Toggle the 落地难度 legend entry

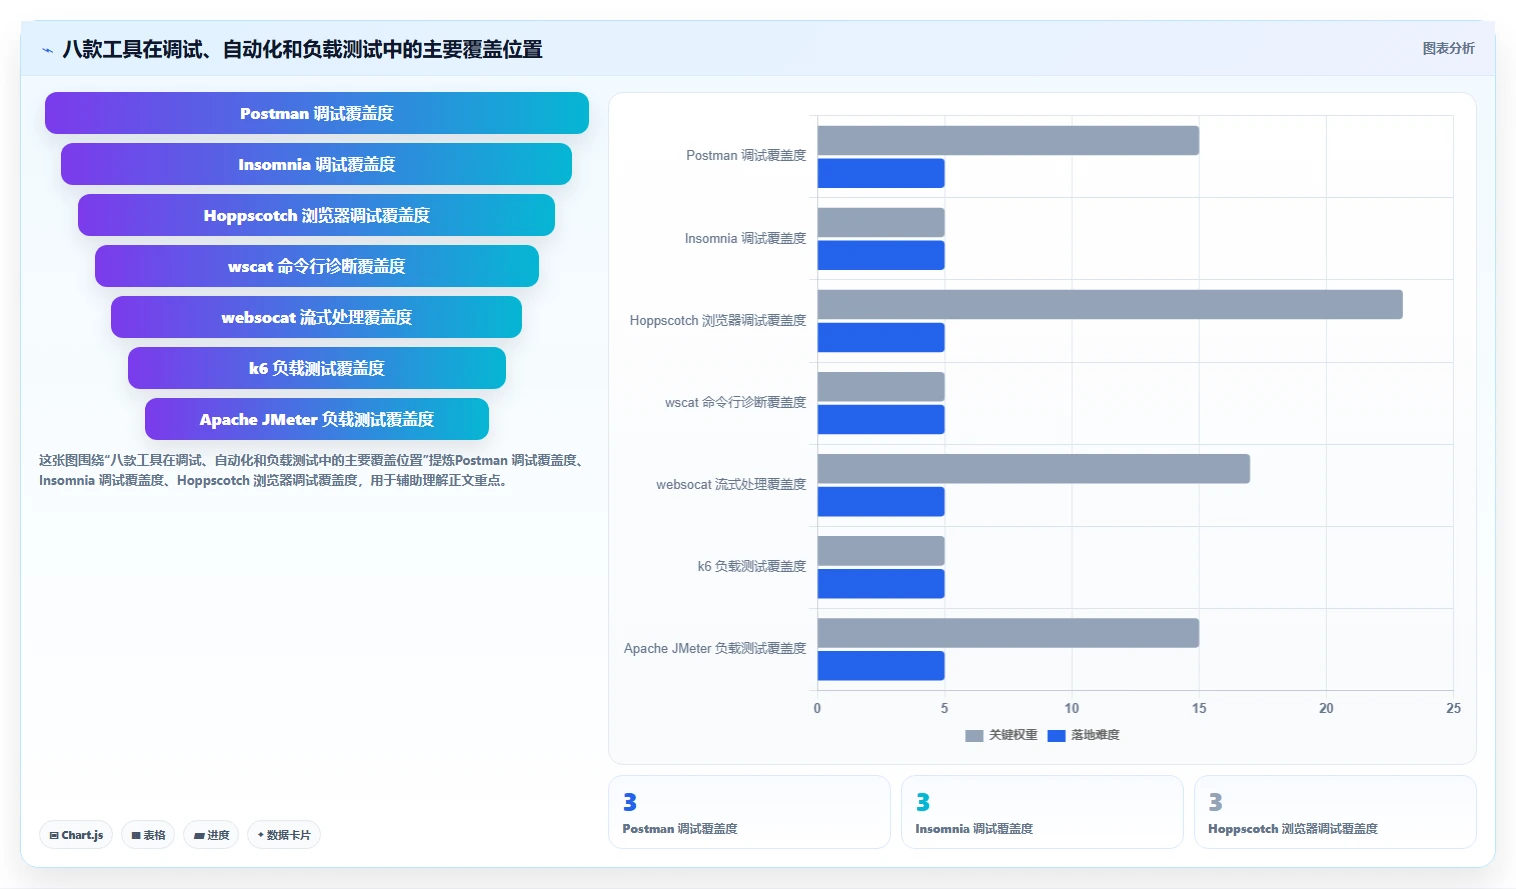pos(1083,735)
